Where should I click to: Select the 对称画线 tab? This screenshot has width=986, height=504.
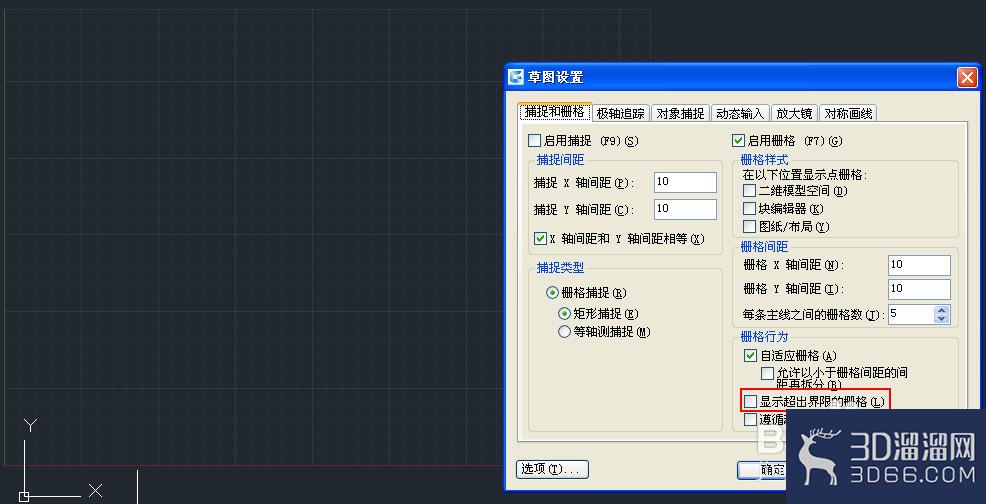pyautogui.click(x=848, y=114)
